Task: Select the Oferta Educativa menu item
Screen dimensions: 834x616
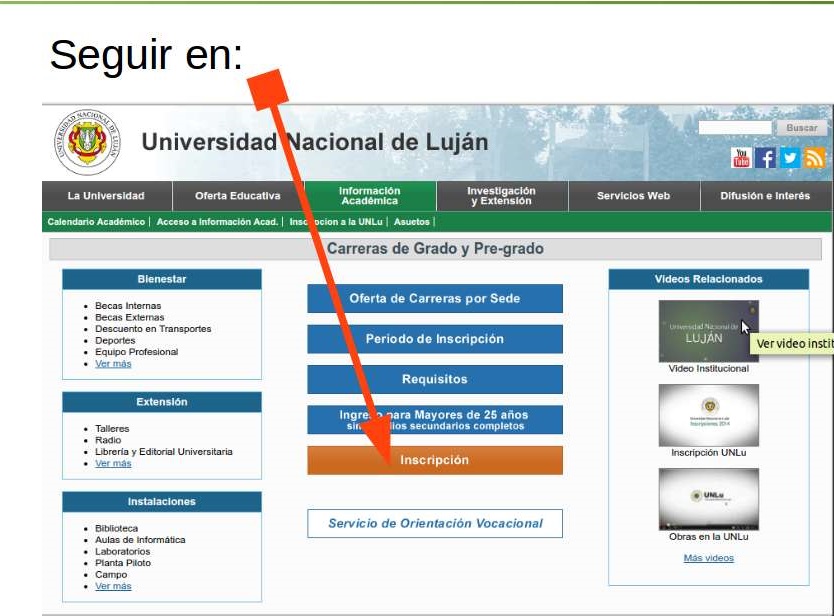Action: (x=238, y=196)
